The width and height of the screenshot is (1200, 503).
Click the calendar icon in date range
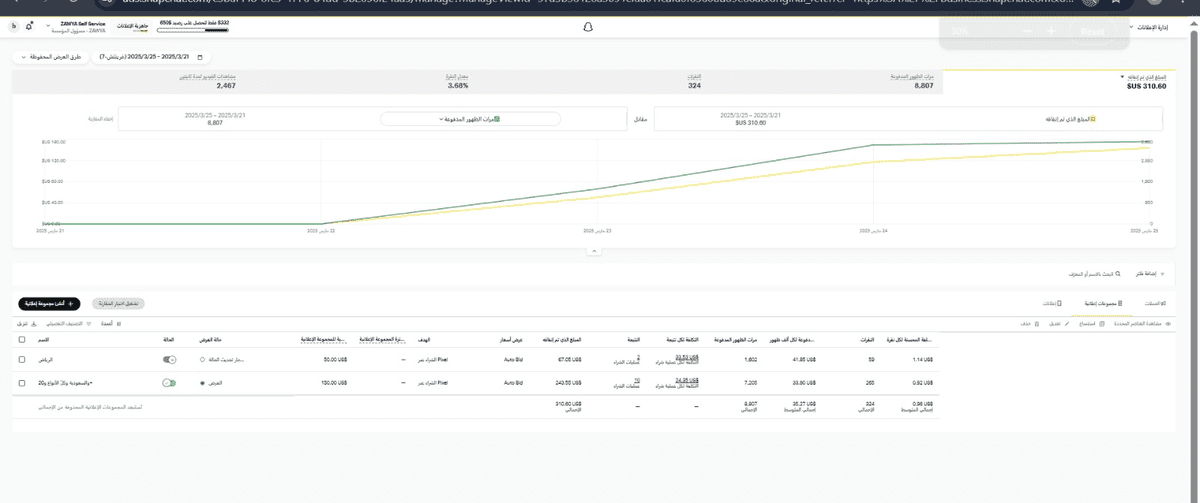[200, 58]
